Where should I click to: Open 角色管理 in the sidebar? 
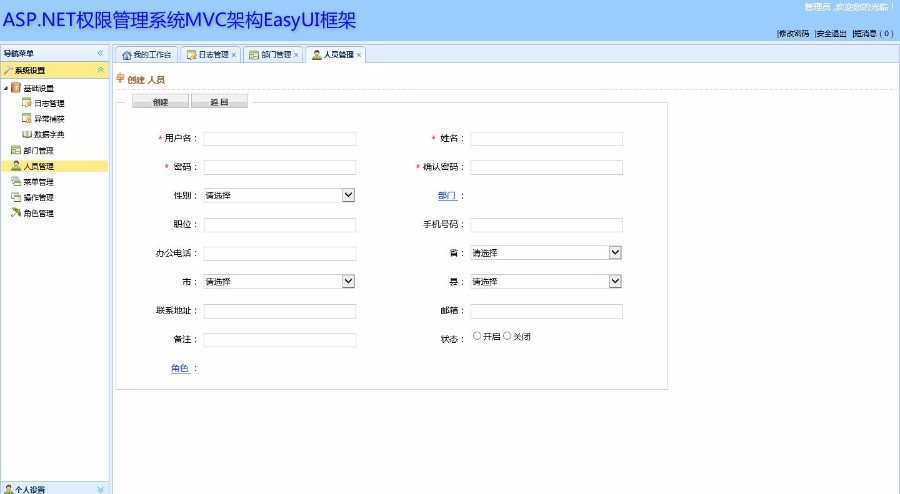pyautogui.click(x=38, y=213)
